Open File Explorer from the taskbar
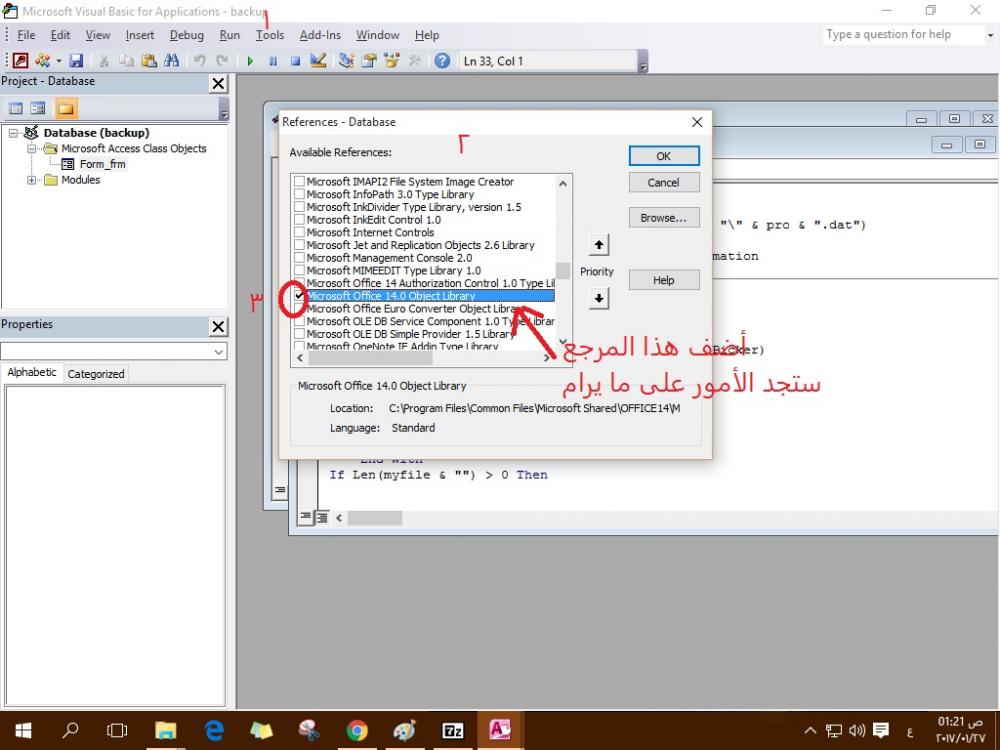 click(x=166, y=730)
